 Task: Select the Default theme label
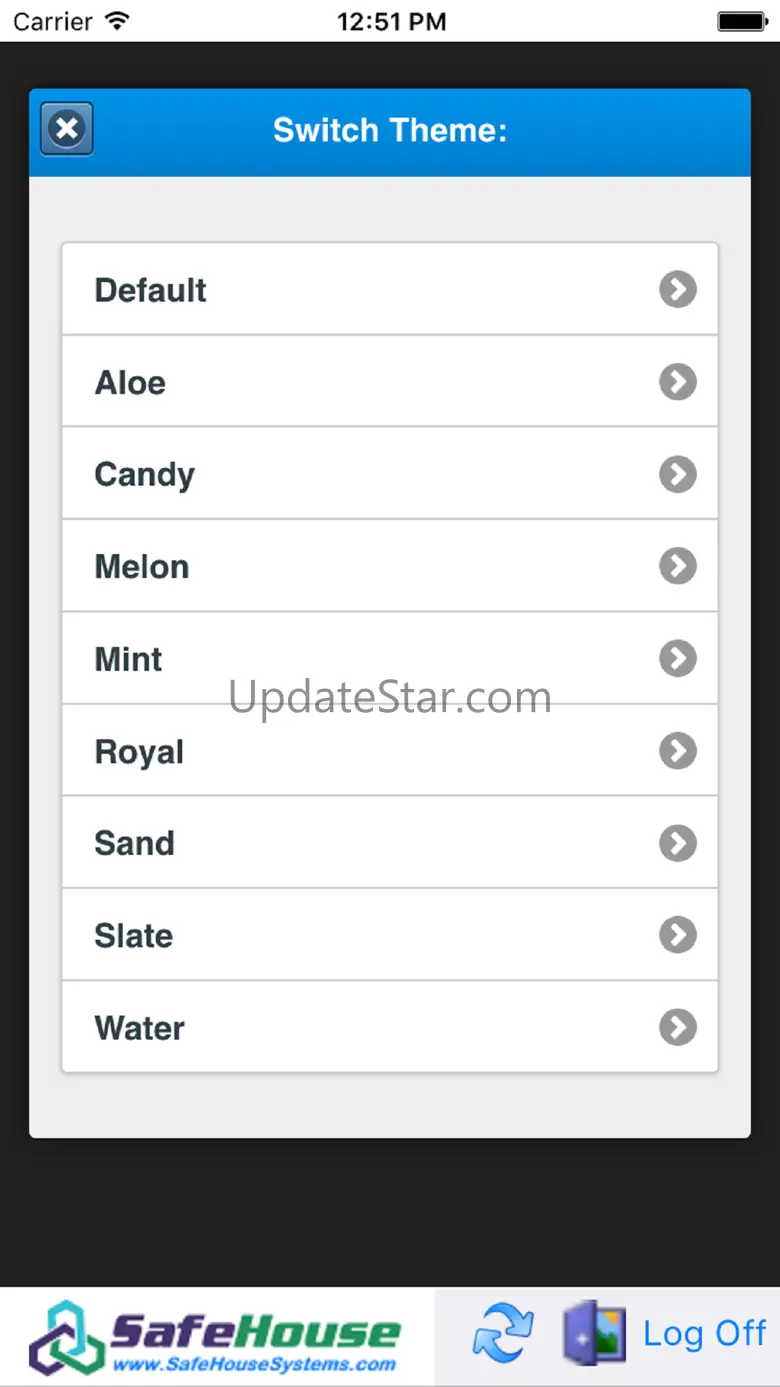coord(151,290)
